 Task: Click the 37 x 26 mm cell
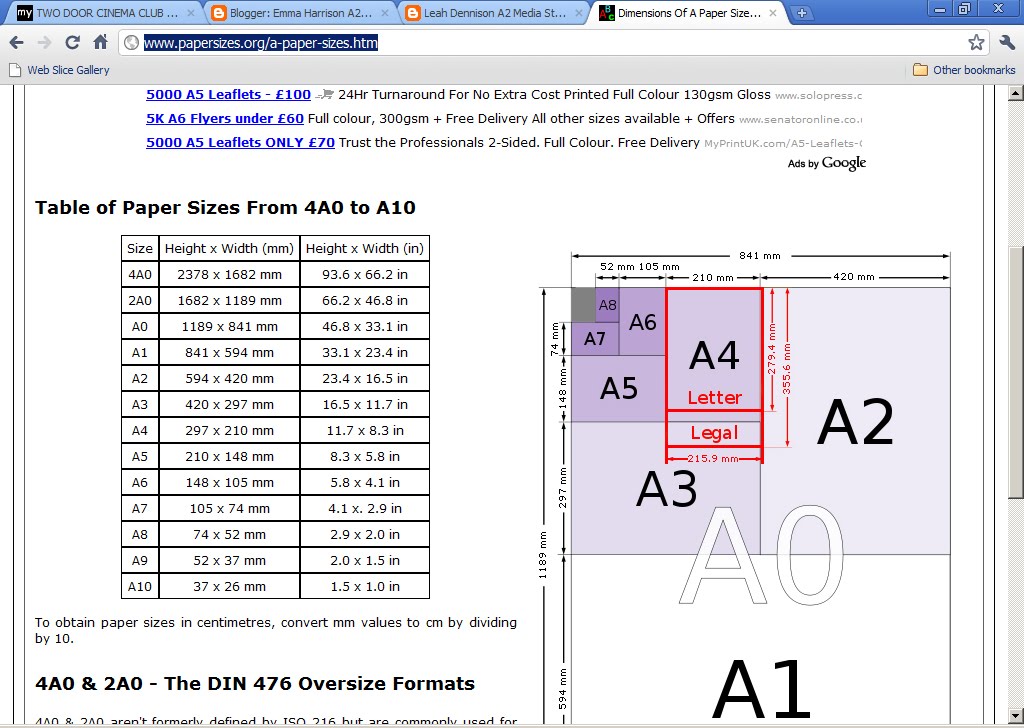pos(229,586)
